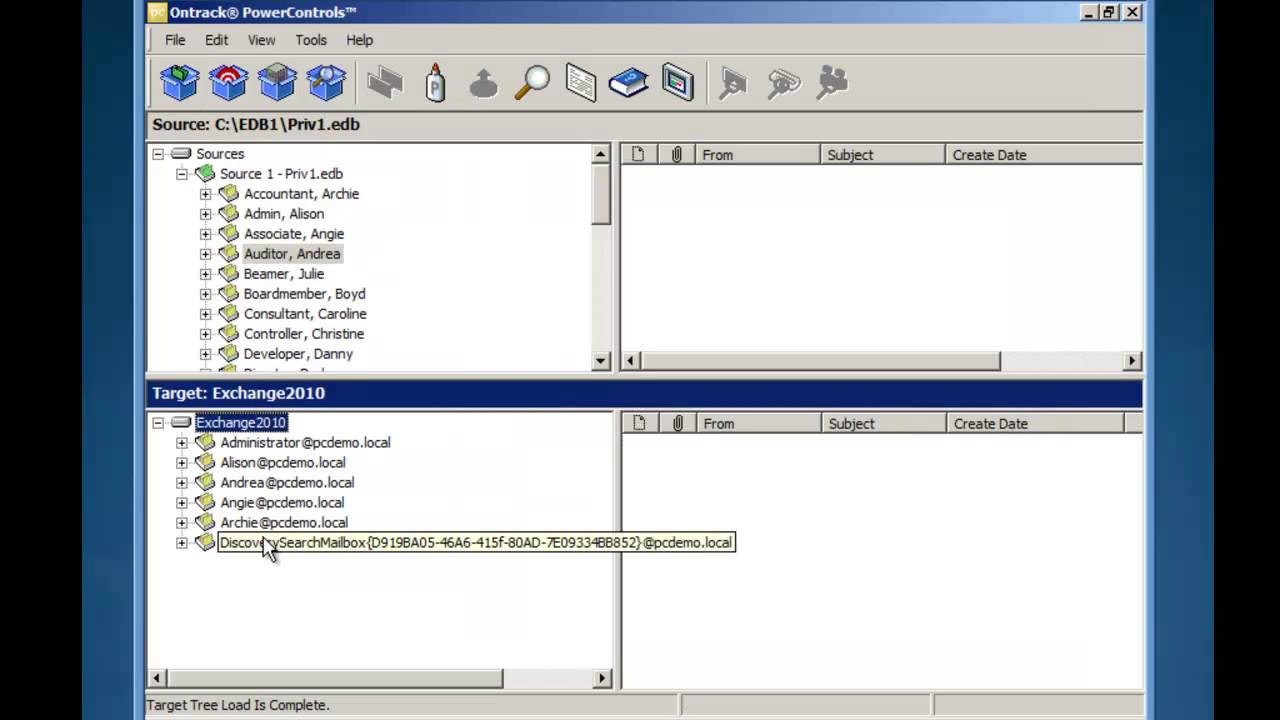The image size is (1280, 720).
Task: Sort source list by From column
Action: (756, 155)
